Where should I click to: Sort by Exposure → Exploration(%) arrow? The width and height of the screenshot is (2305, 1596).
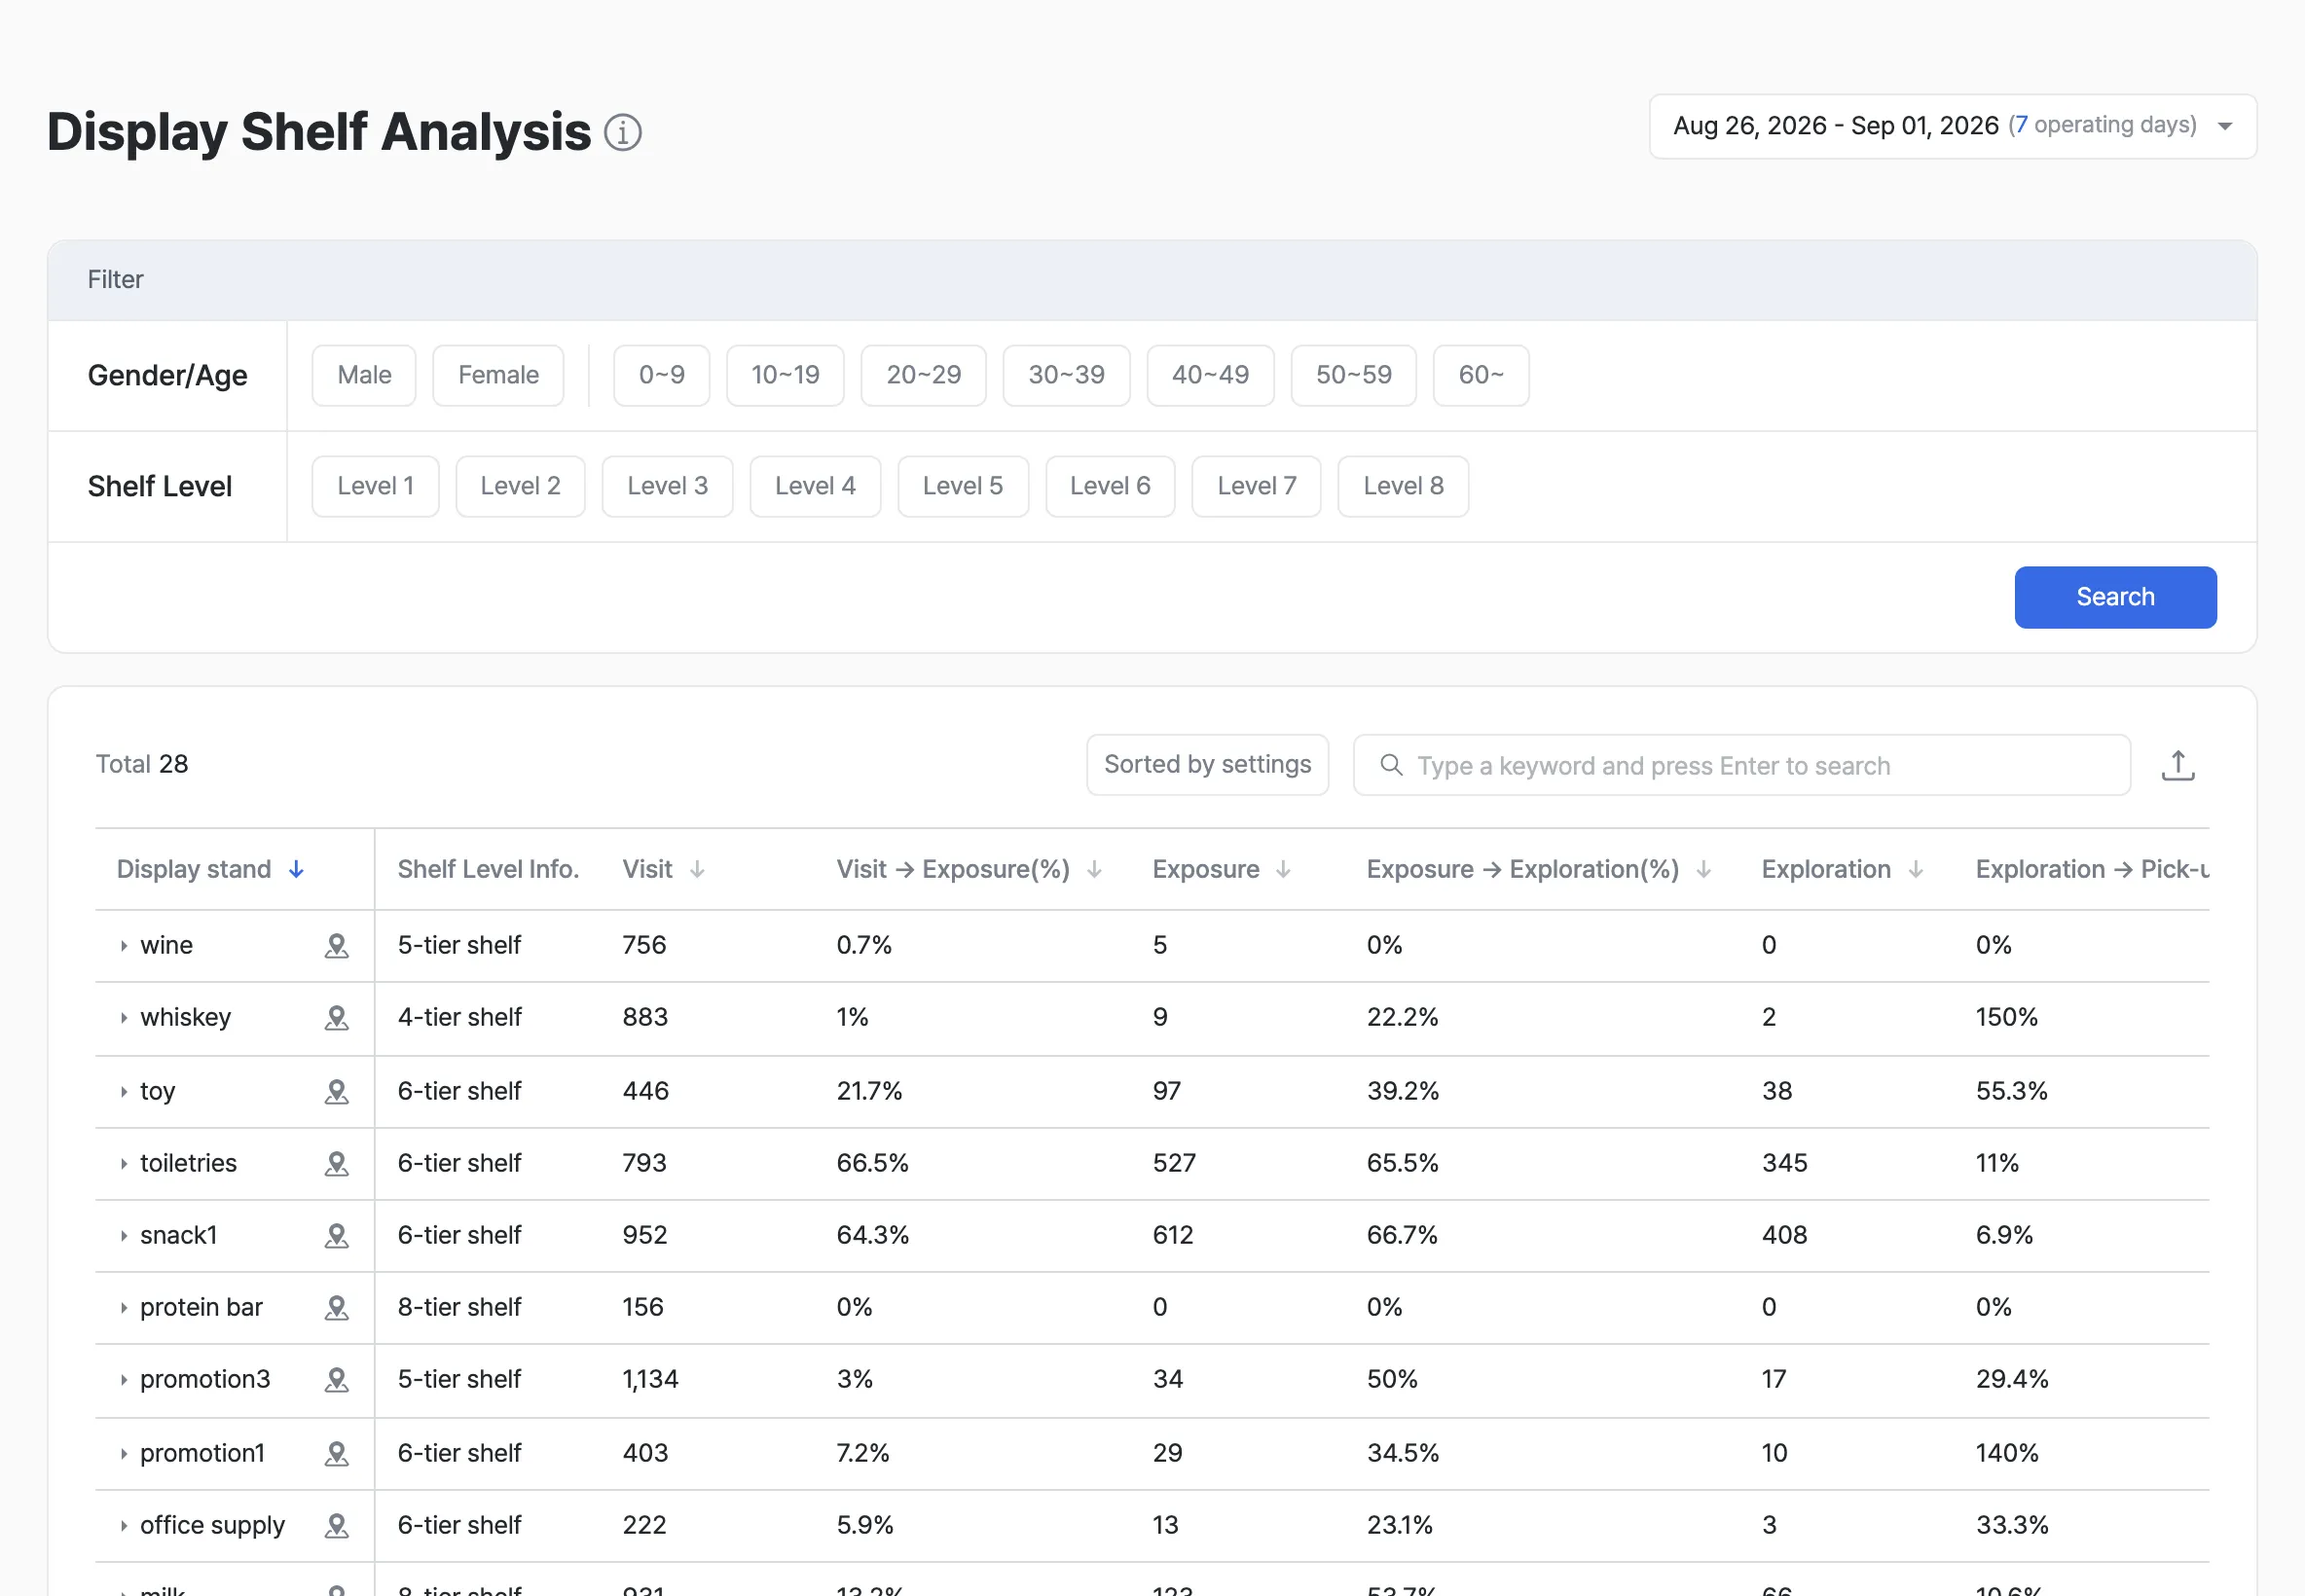(x=1703, y=870)
